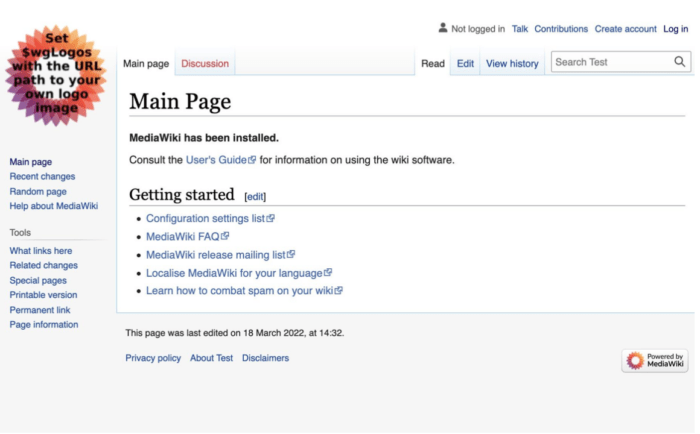Click the user silhouette icon
The height and width of the screenshot is (434, 700).
point(442,28)
